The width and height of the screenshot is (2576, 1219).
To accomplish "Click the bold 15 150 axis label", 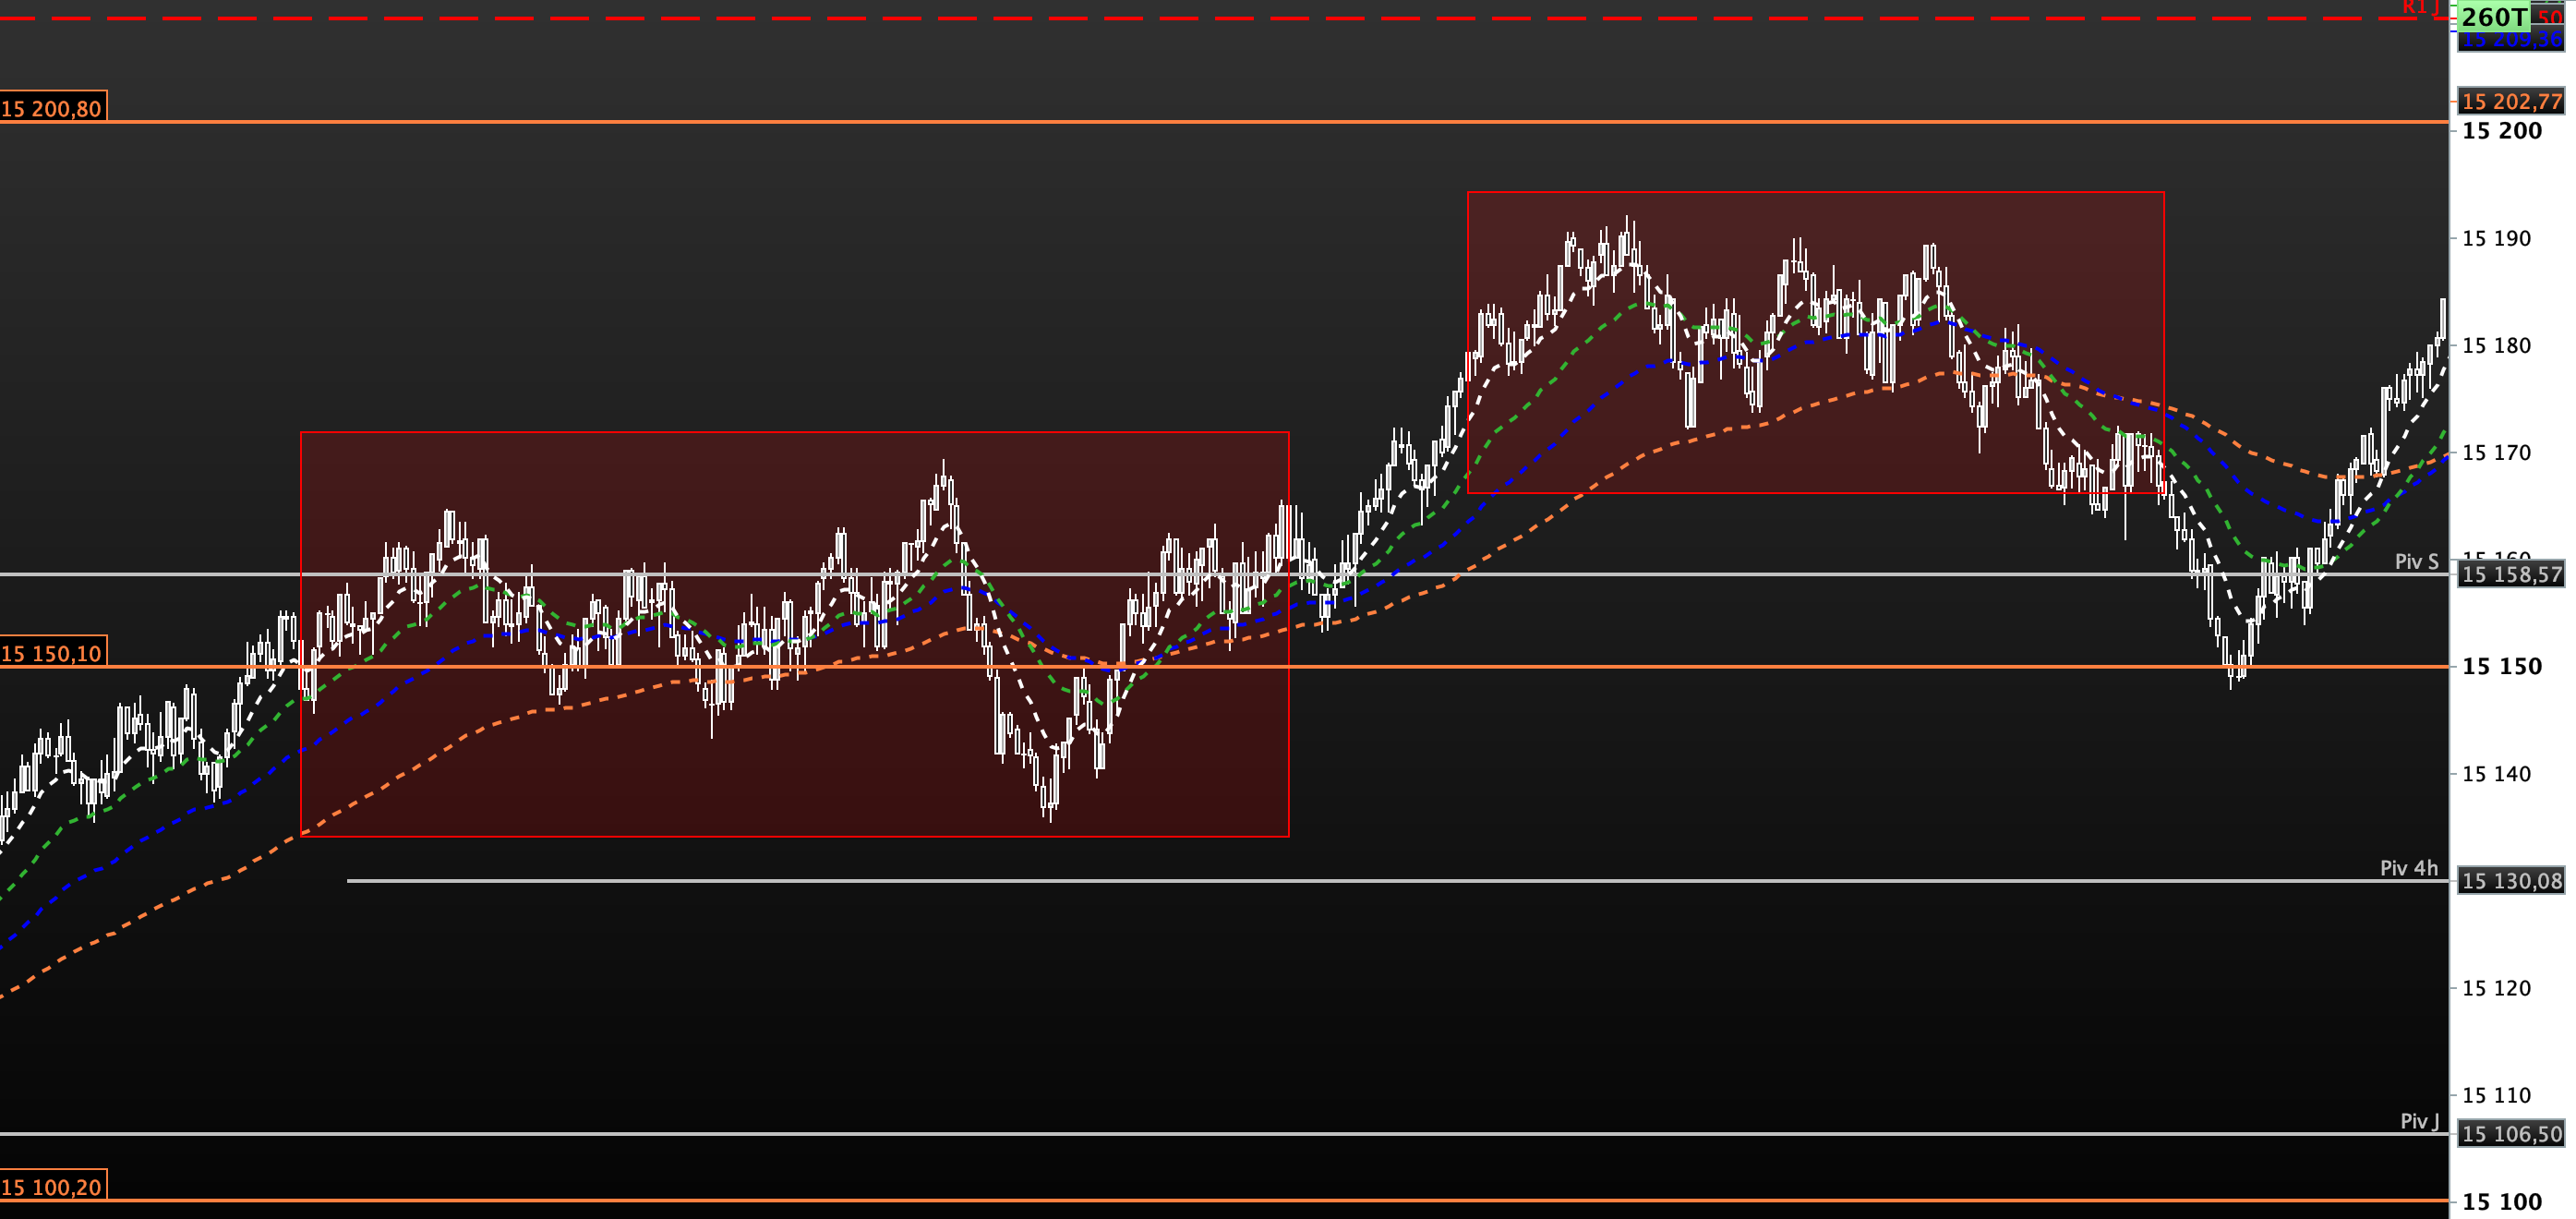I will coord(2501,666).
